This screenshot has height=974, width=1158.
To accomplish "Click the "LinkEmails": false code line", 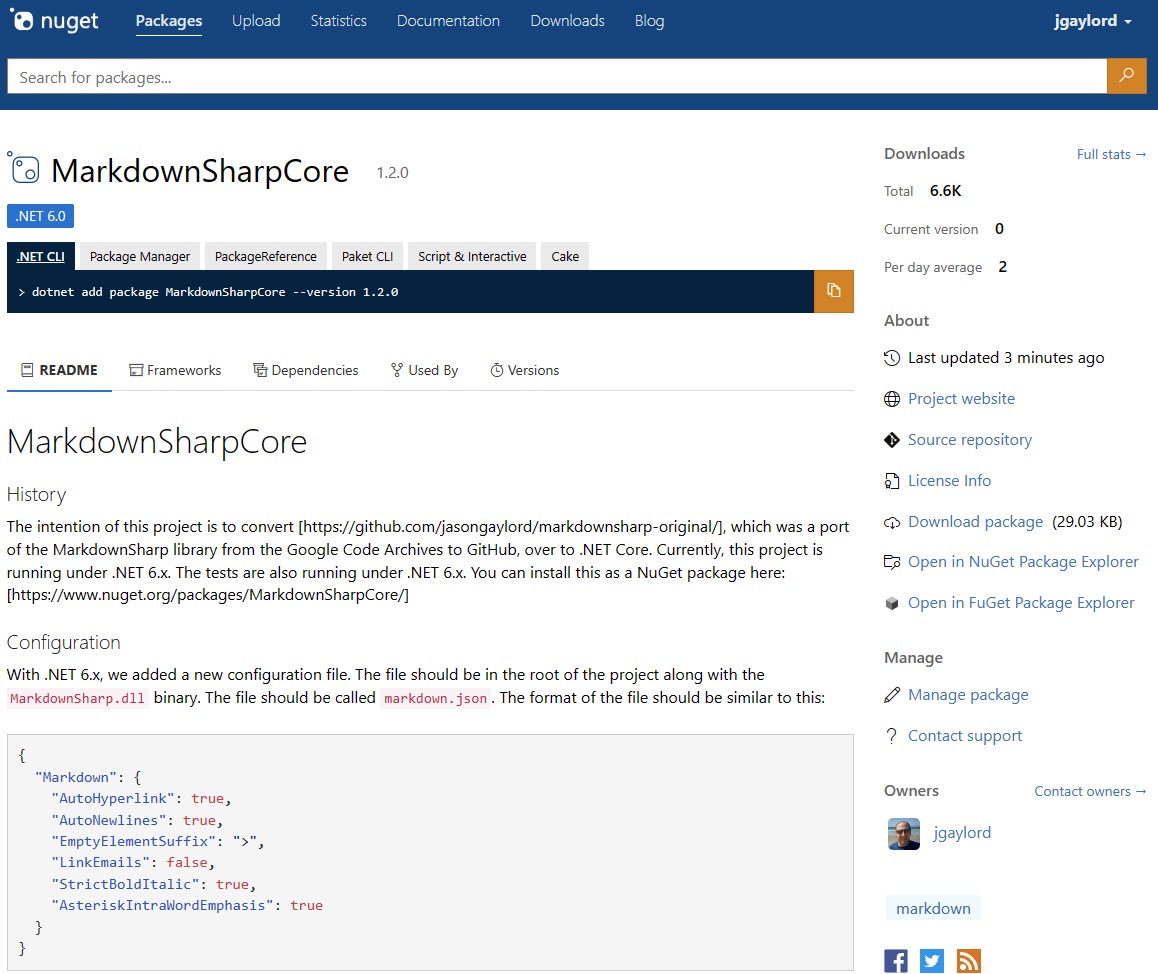I will 133,862.
